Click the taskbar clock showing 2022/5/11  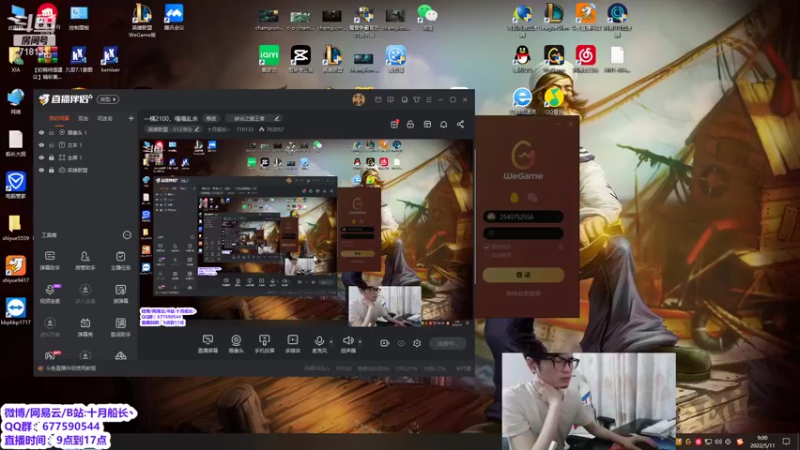click(x=762, y=441)
